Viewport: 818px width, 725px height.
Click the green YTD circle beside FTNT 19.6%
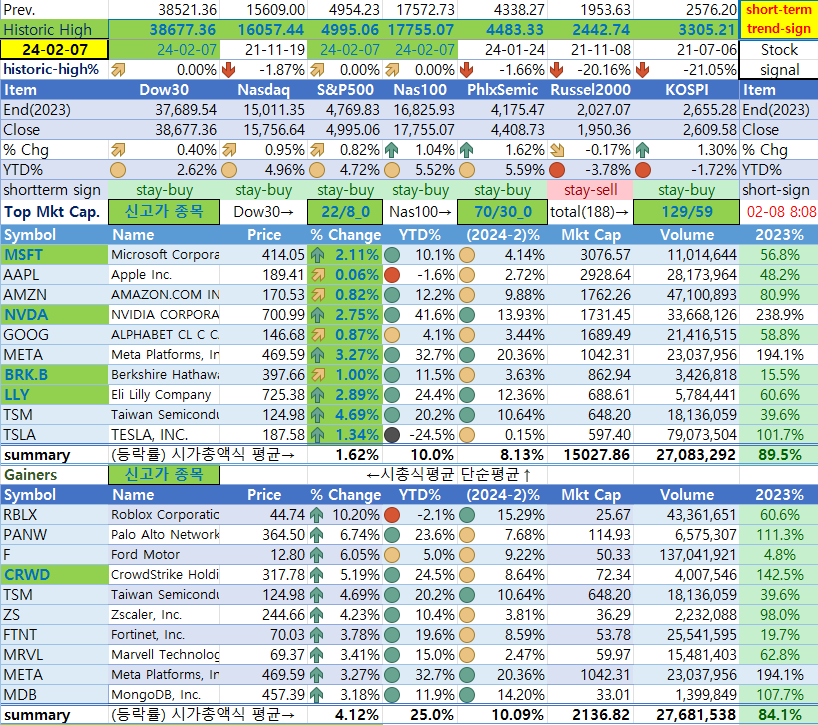pyautogui.click(x=392, y=635)
